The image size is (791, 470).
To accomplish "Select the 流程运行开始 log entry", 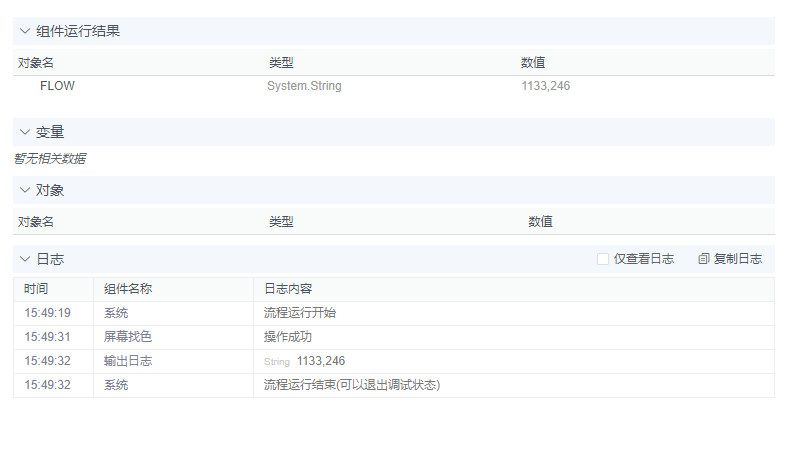I will click(300, 313).
